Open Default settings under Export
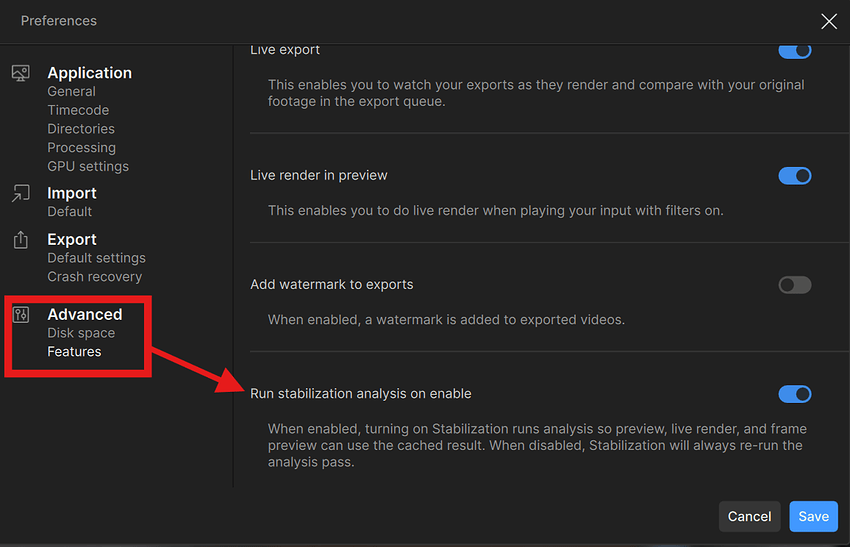Image resolution: width=850 pixels, height=547 pixels. [96, 258]
